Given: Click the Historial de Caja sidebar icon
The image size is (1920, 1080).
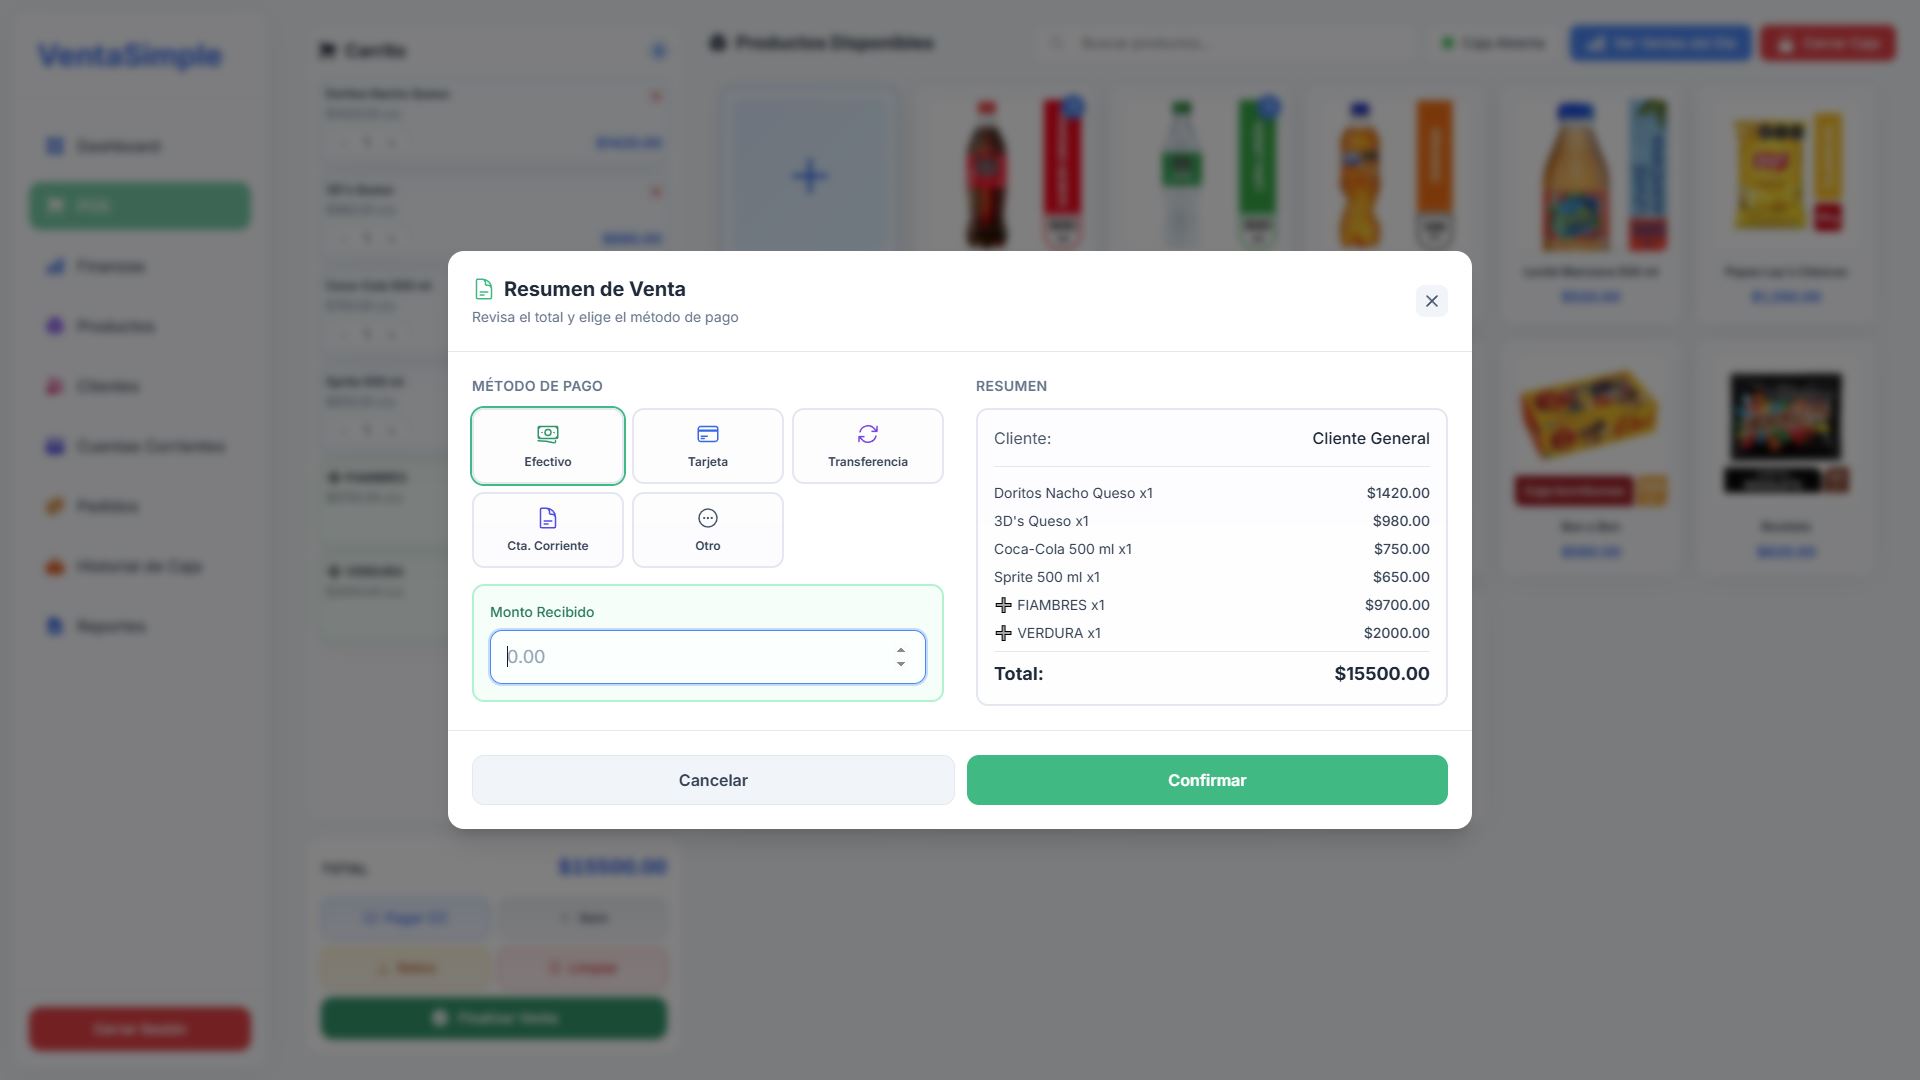Looking at the screenshot, I should pos(55,566).
